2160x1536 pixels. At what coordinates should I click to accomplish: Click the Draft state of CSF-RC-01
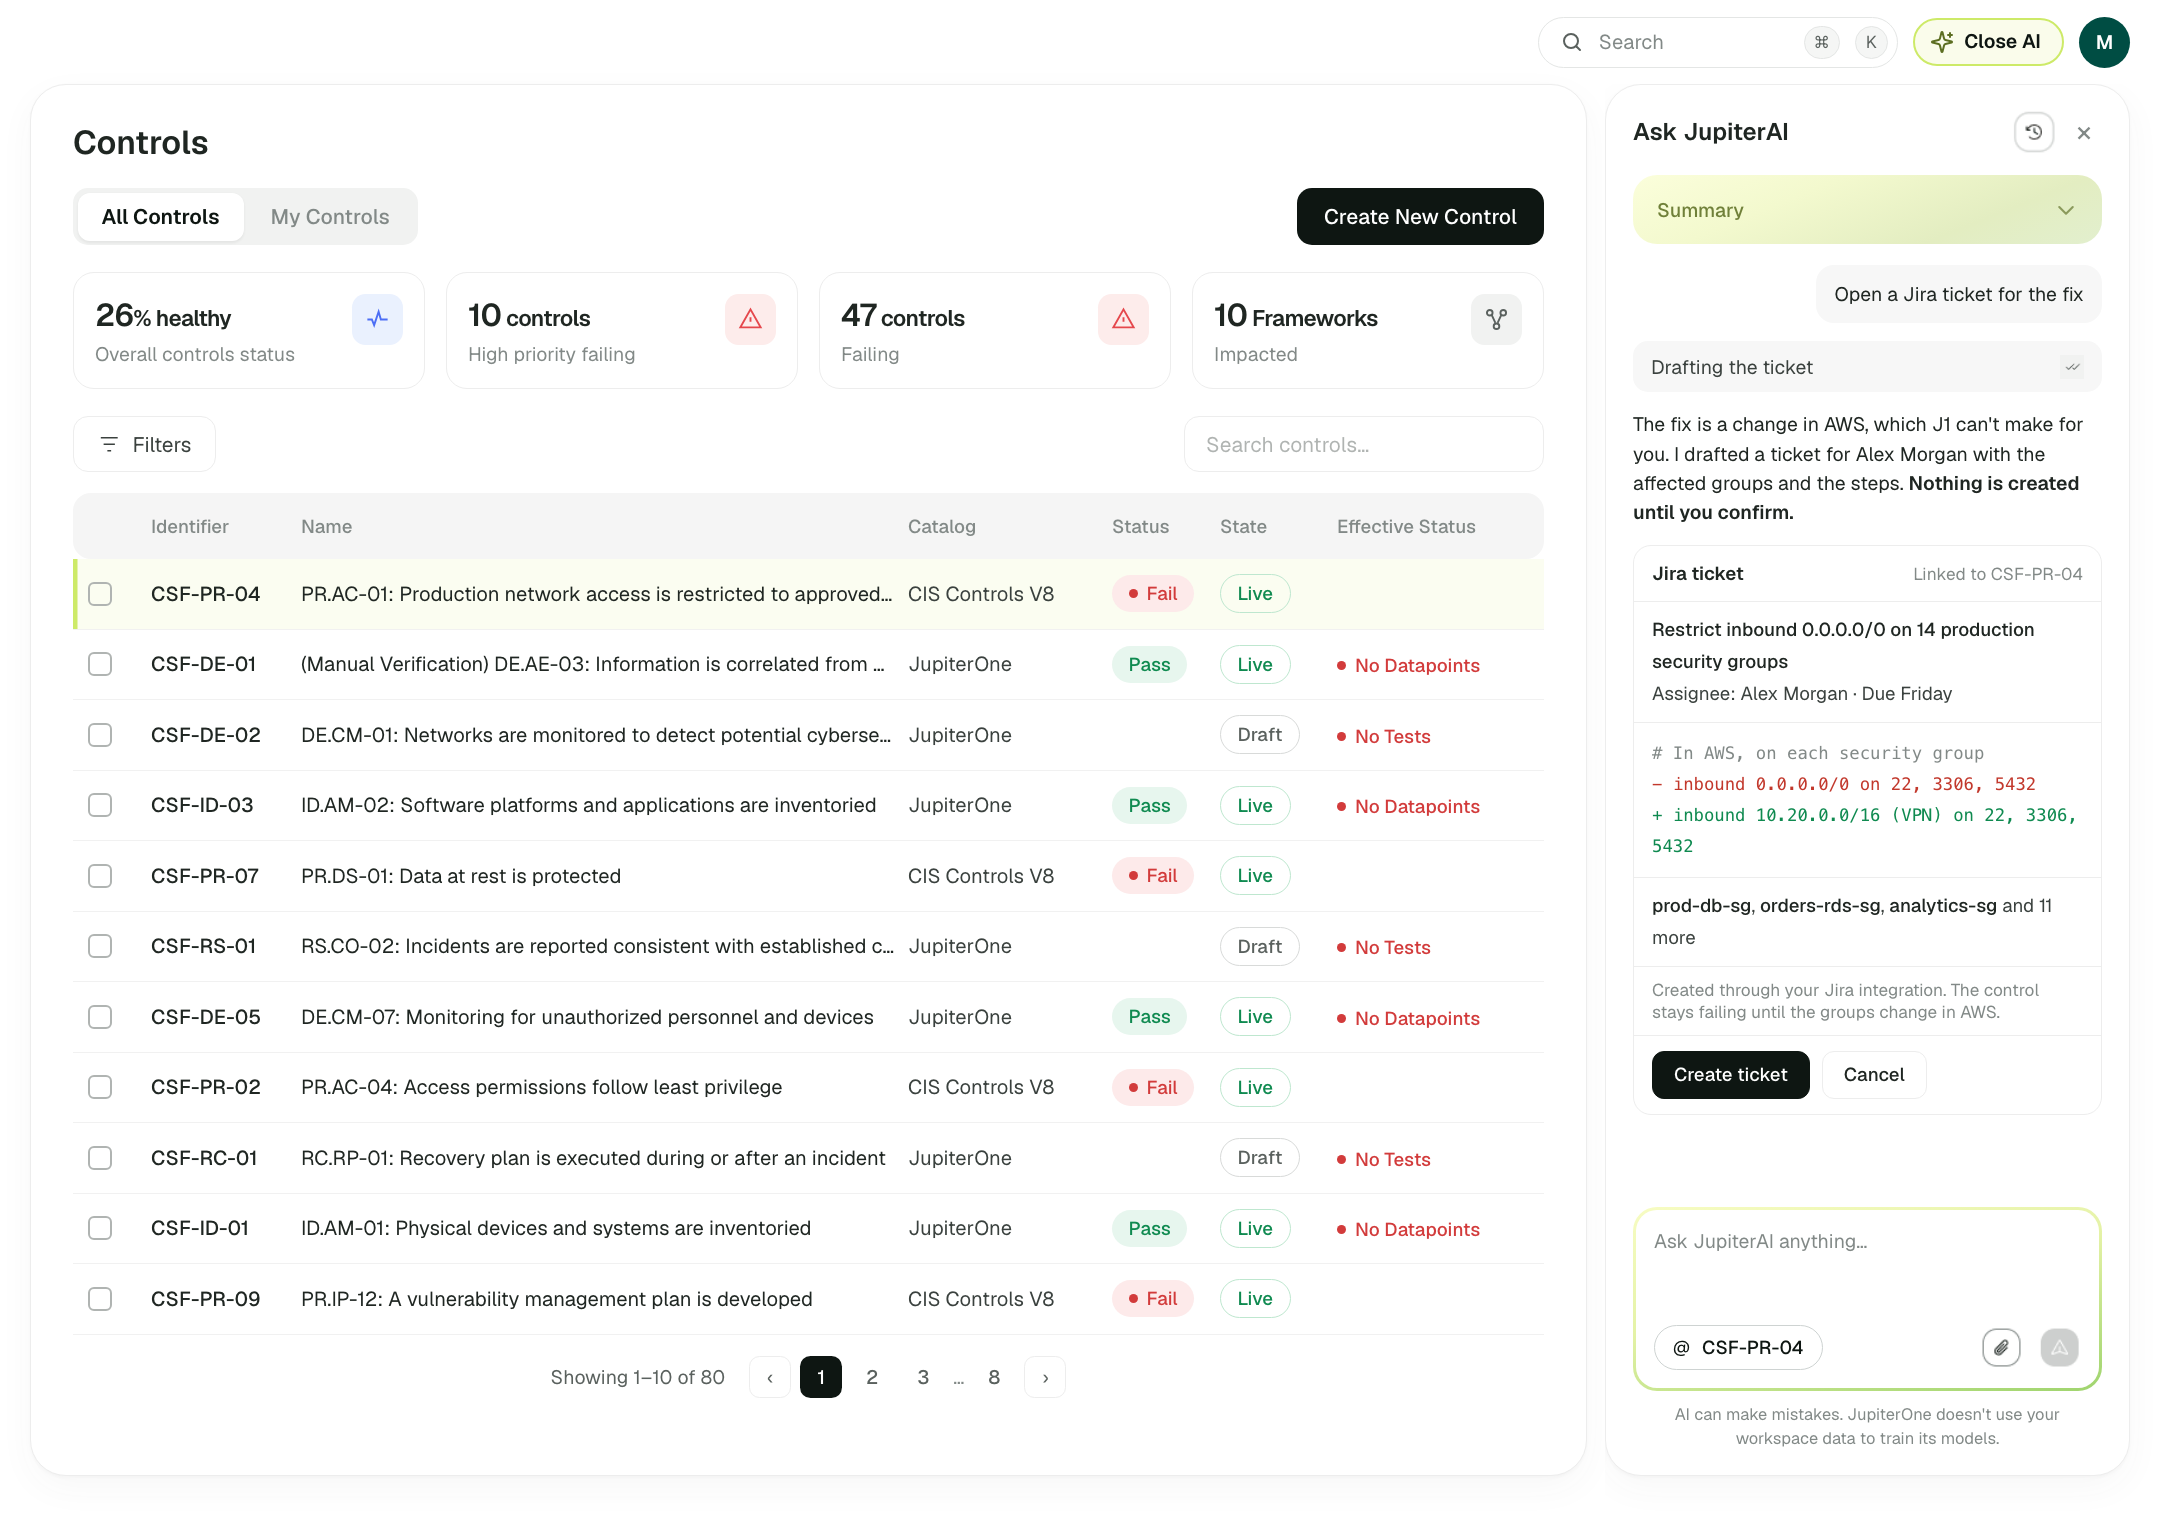(1259, 1157)
